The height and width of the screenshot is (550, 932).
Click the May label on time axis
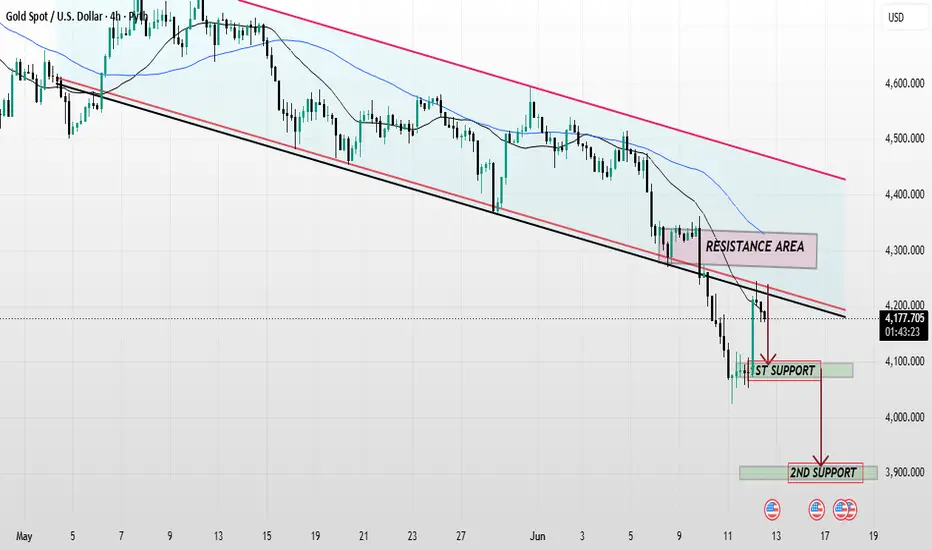(24, 536)
